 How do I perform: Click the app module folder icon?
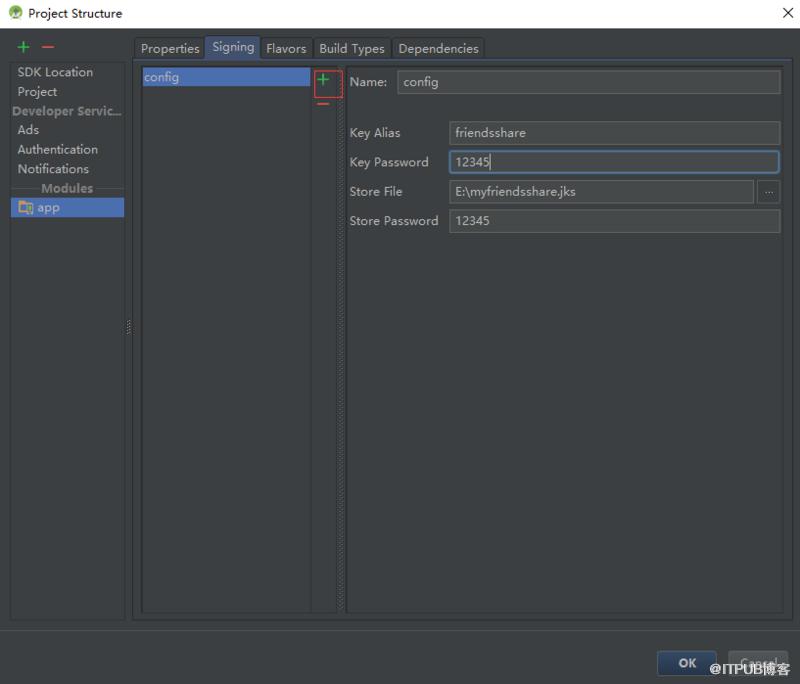coord(25,208)
